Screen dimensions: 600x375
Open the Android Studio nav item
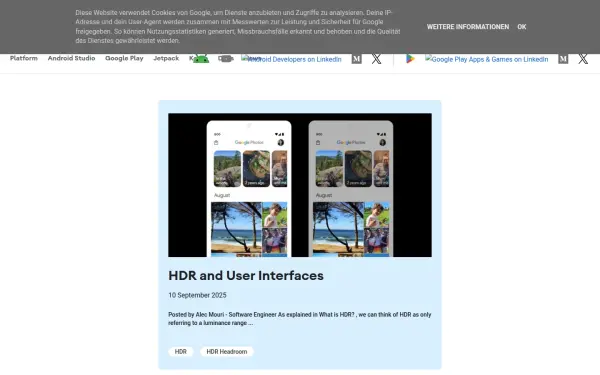[x=72, y=58]
